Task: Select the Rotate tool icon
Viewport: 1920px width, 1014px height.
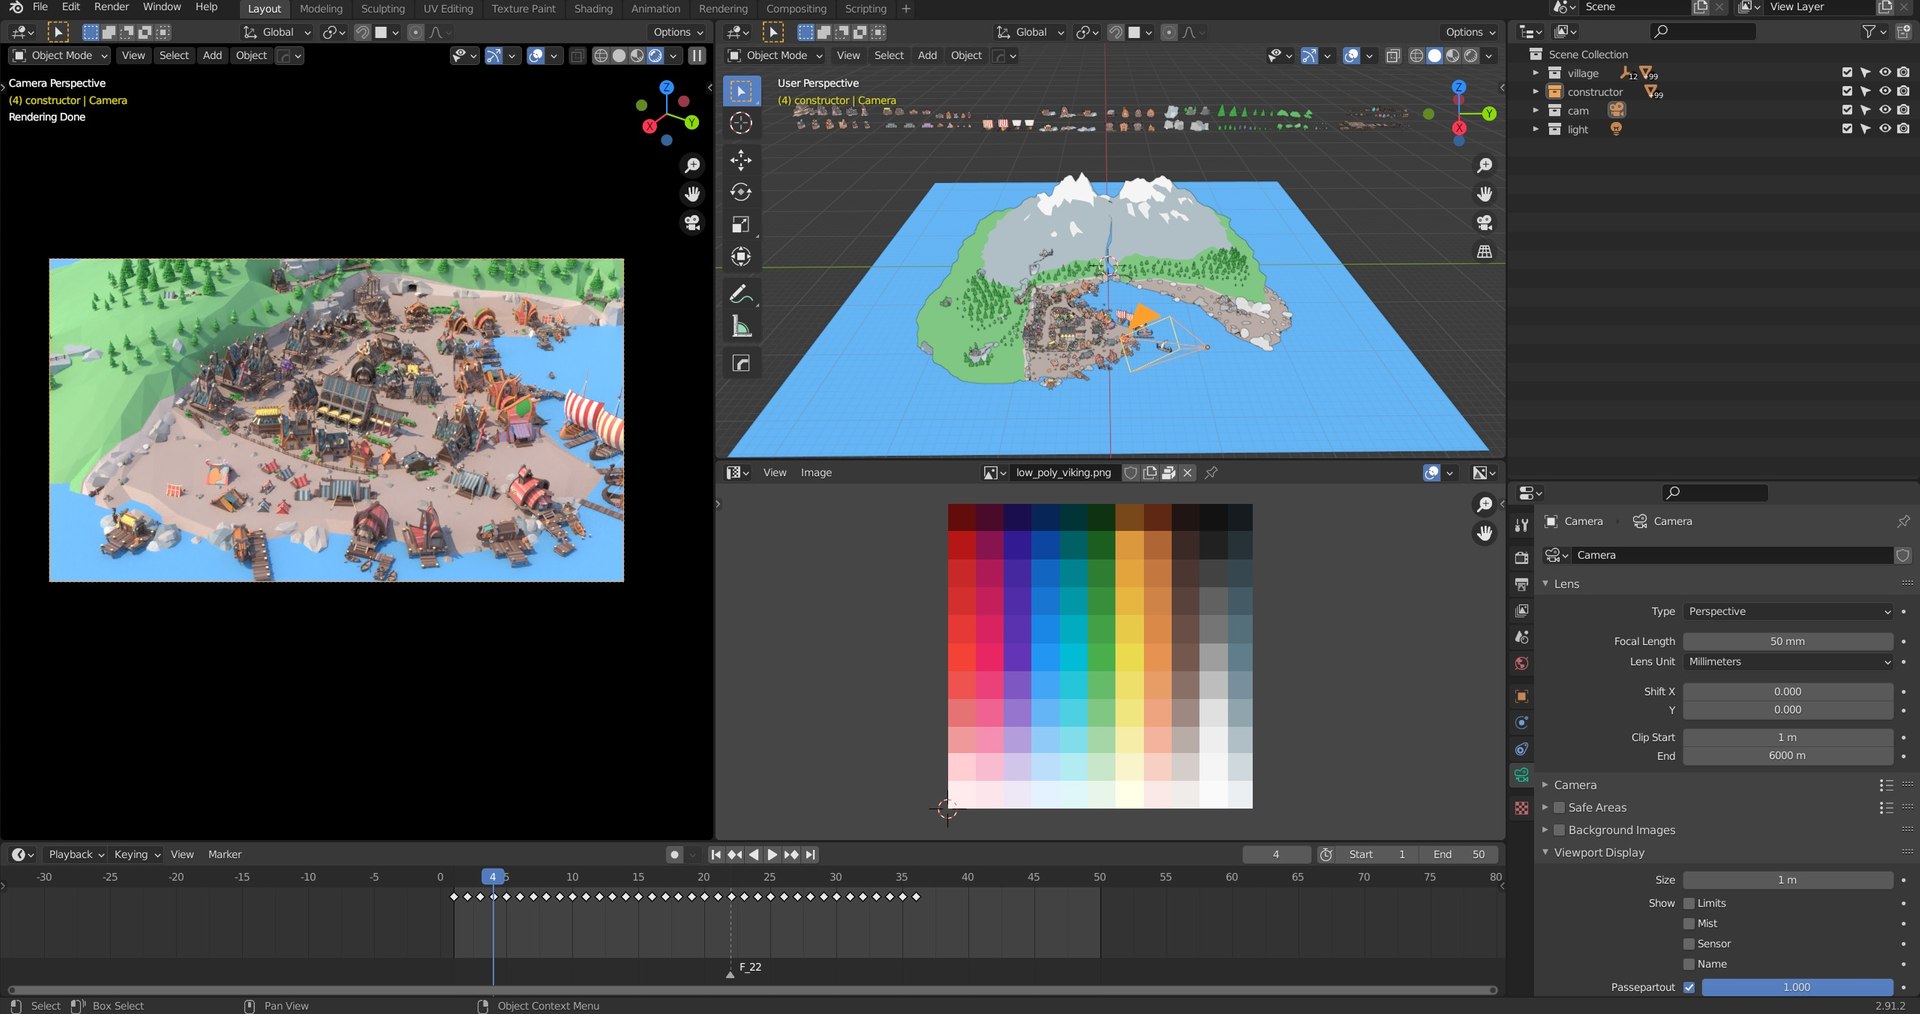Action: [740, 192]
